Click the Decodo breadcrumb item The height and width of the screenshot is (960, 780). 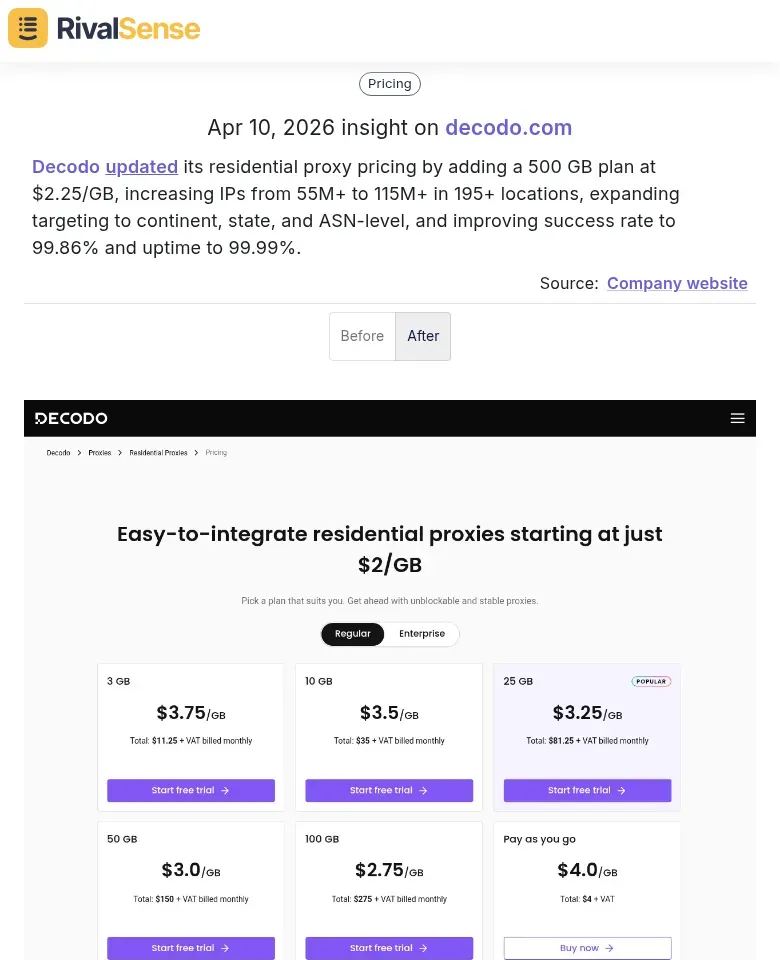tap(58, 452)
